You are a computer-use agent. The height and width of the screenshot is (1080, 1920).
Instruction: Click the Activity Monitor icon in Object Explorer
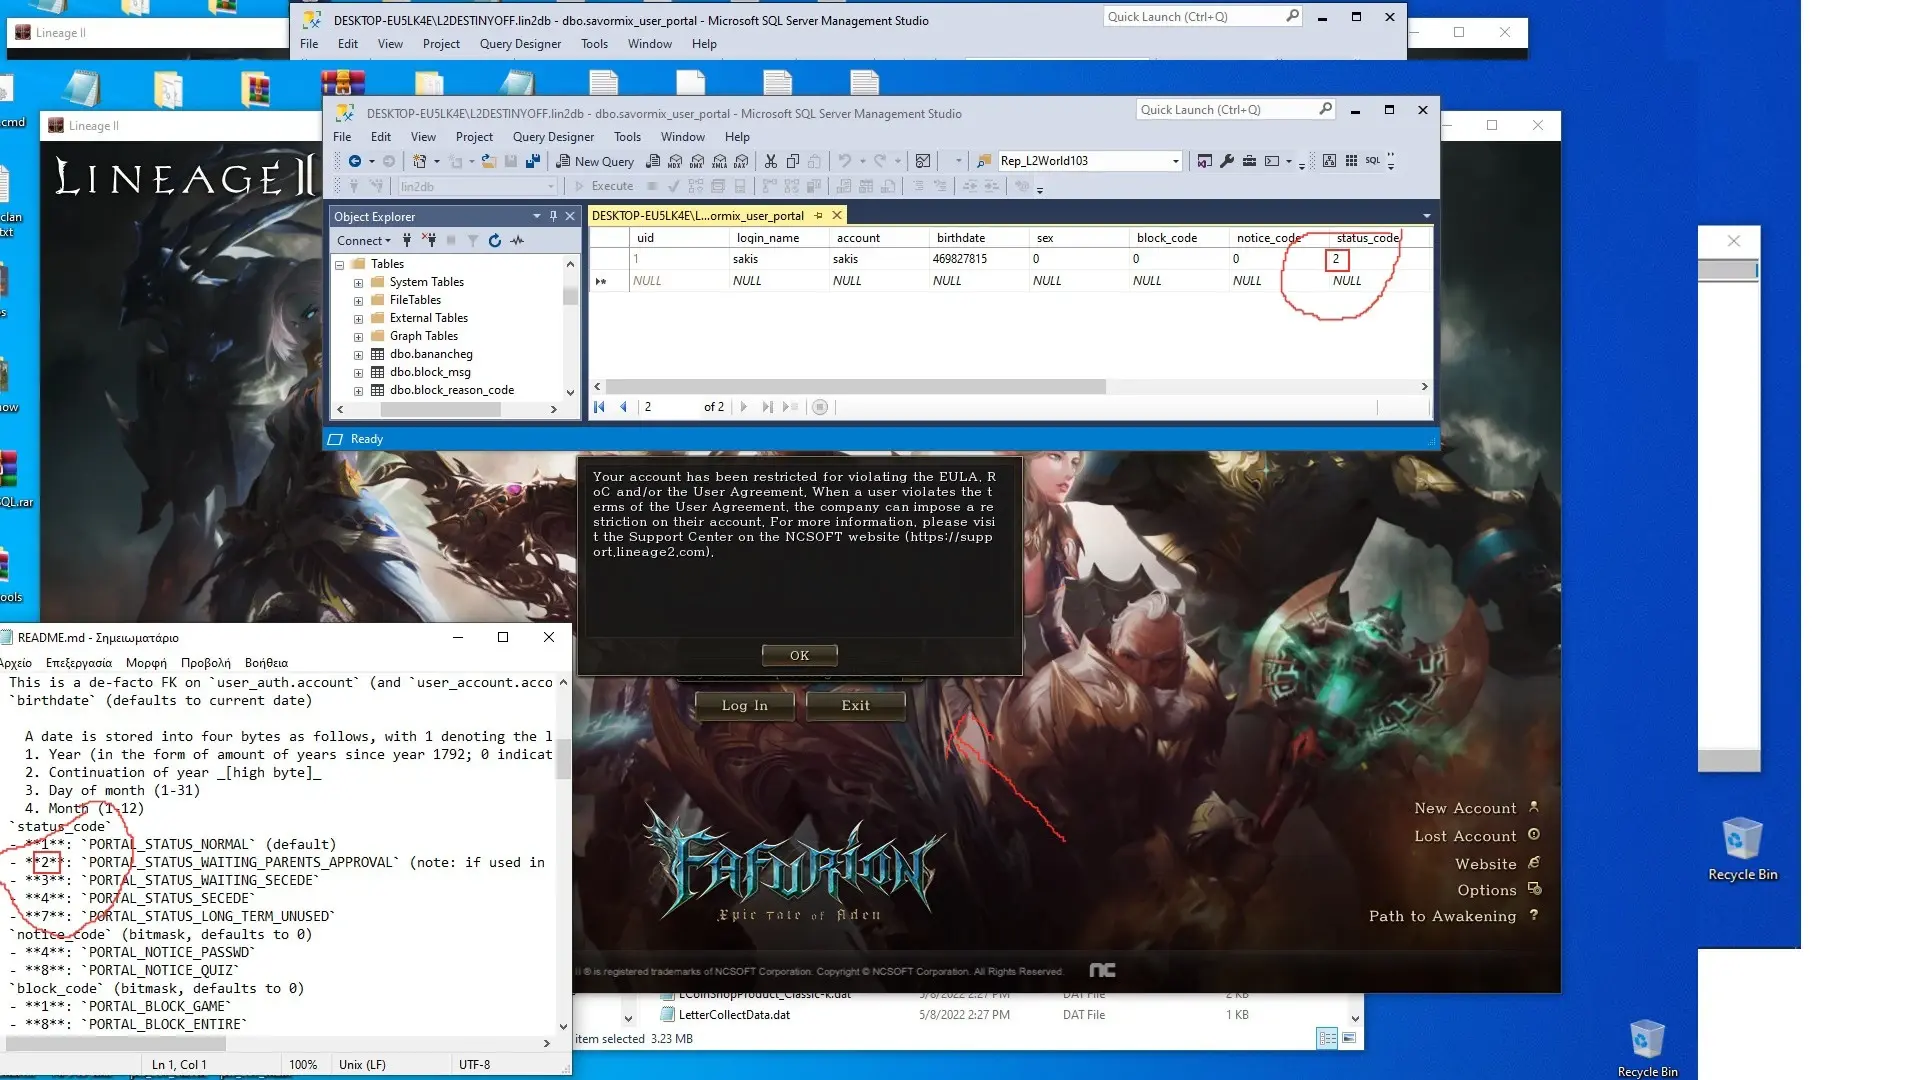tap(517, 240)
